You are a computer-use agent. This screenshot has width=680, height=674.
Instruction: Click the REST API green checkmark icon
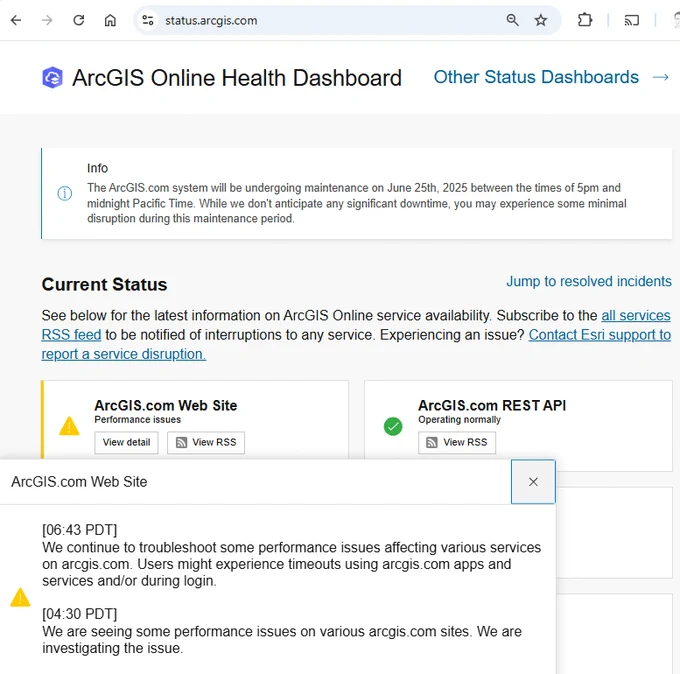[x=393, y=426]
